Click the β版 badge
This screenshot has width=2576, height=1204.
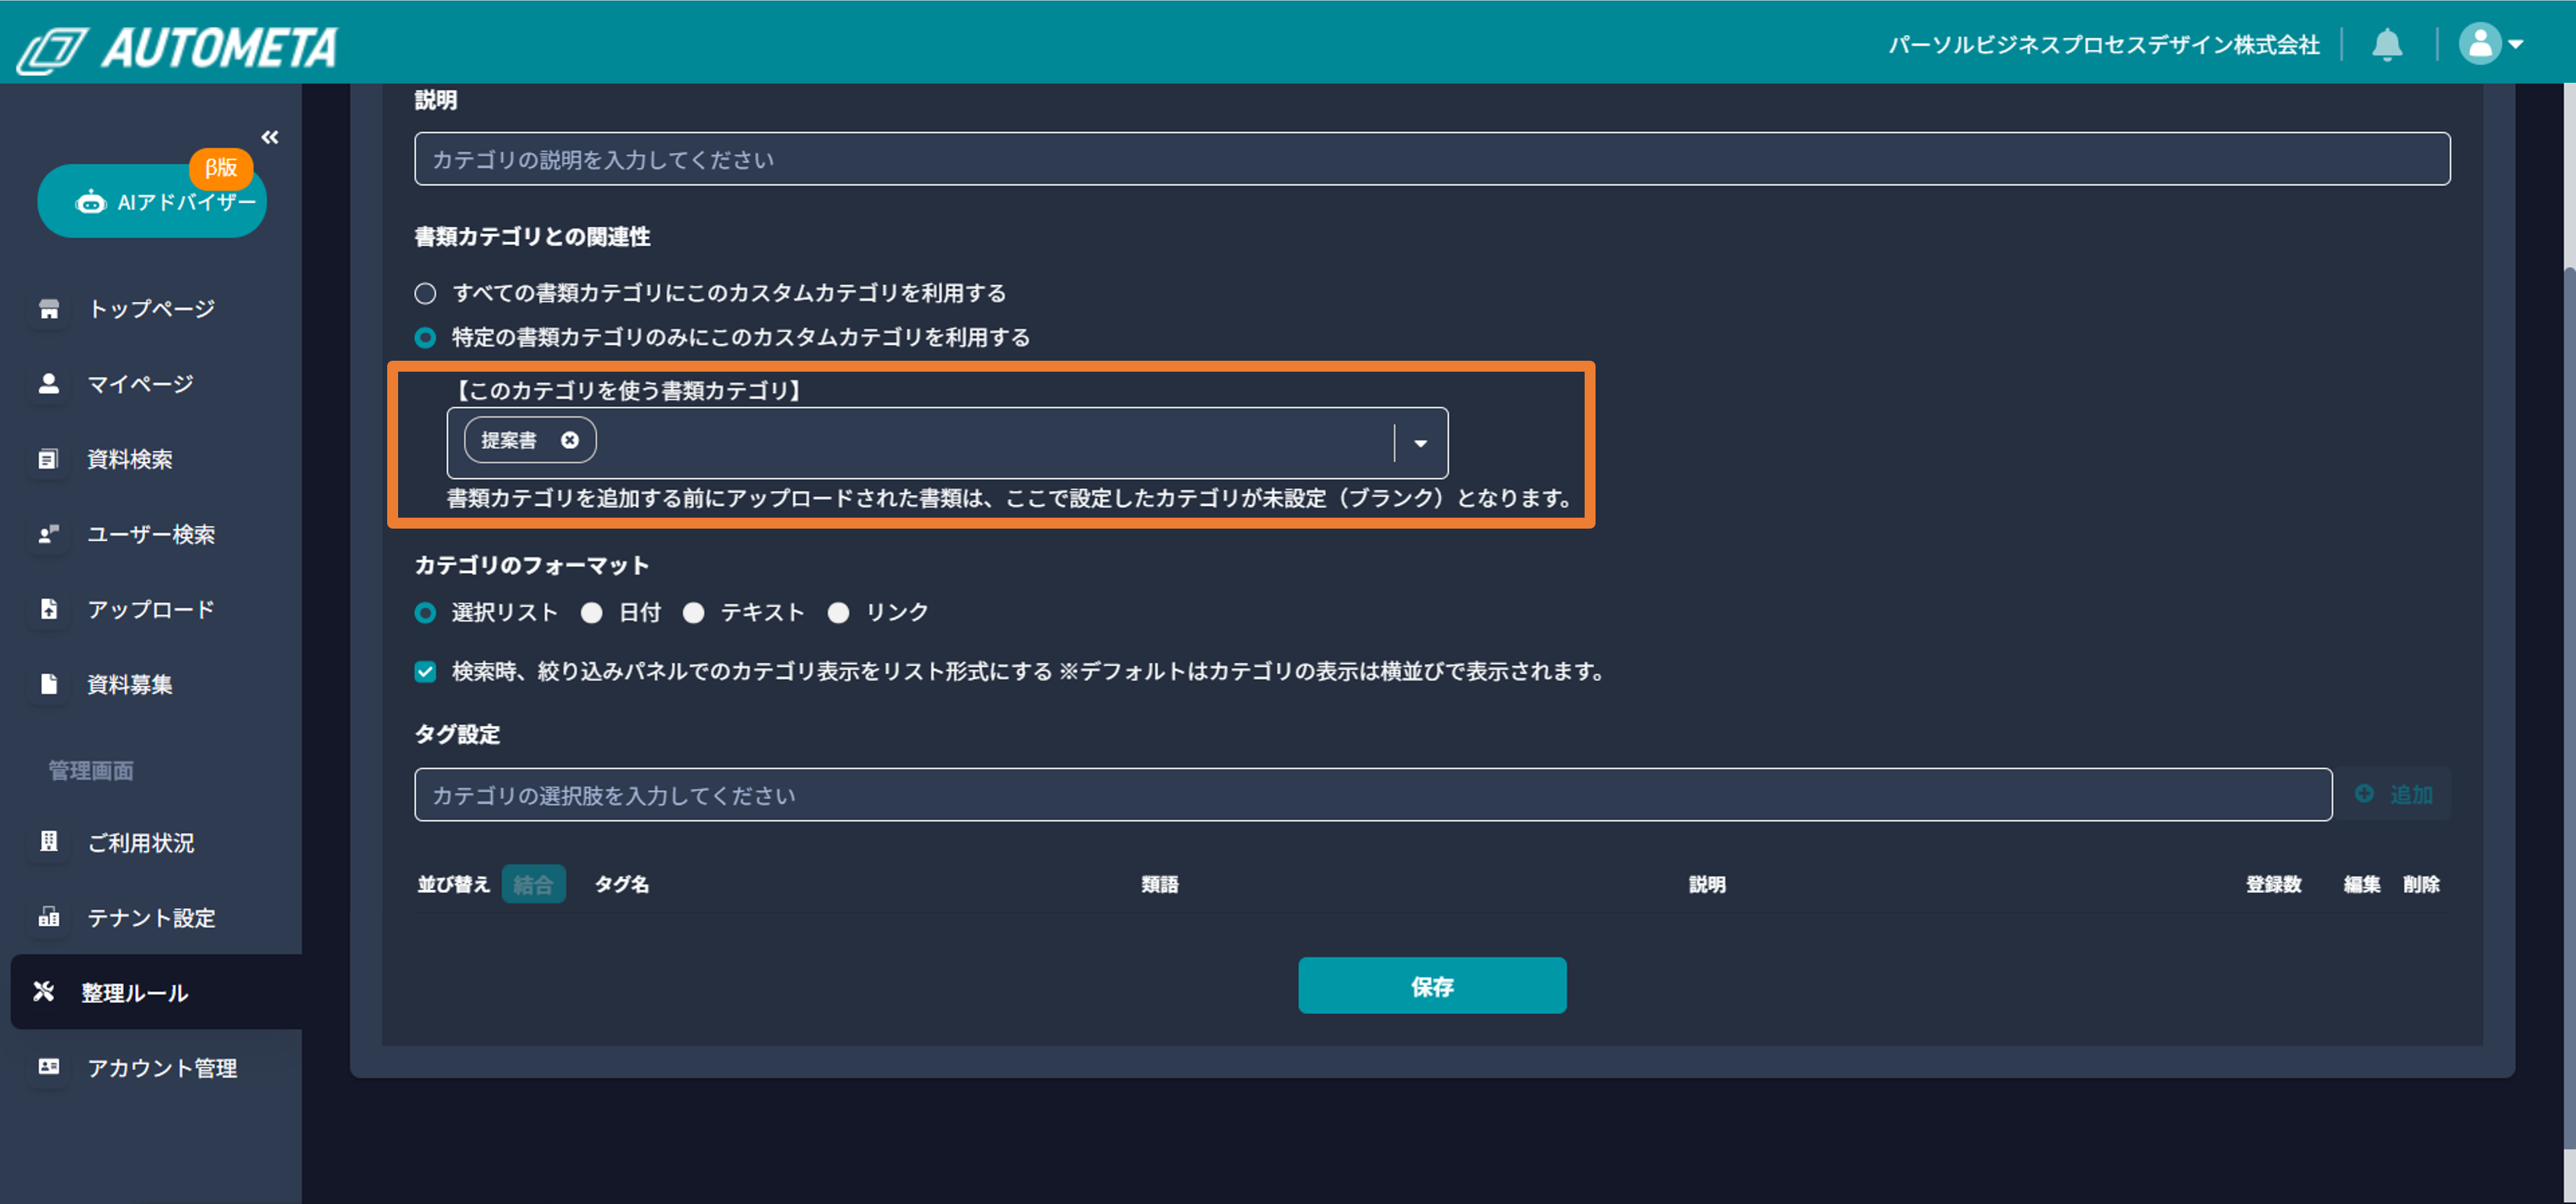click(221, 167)
